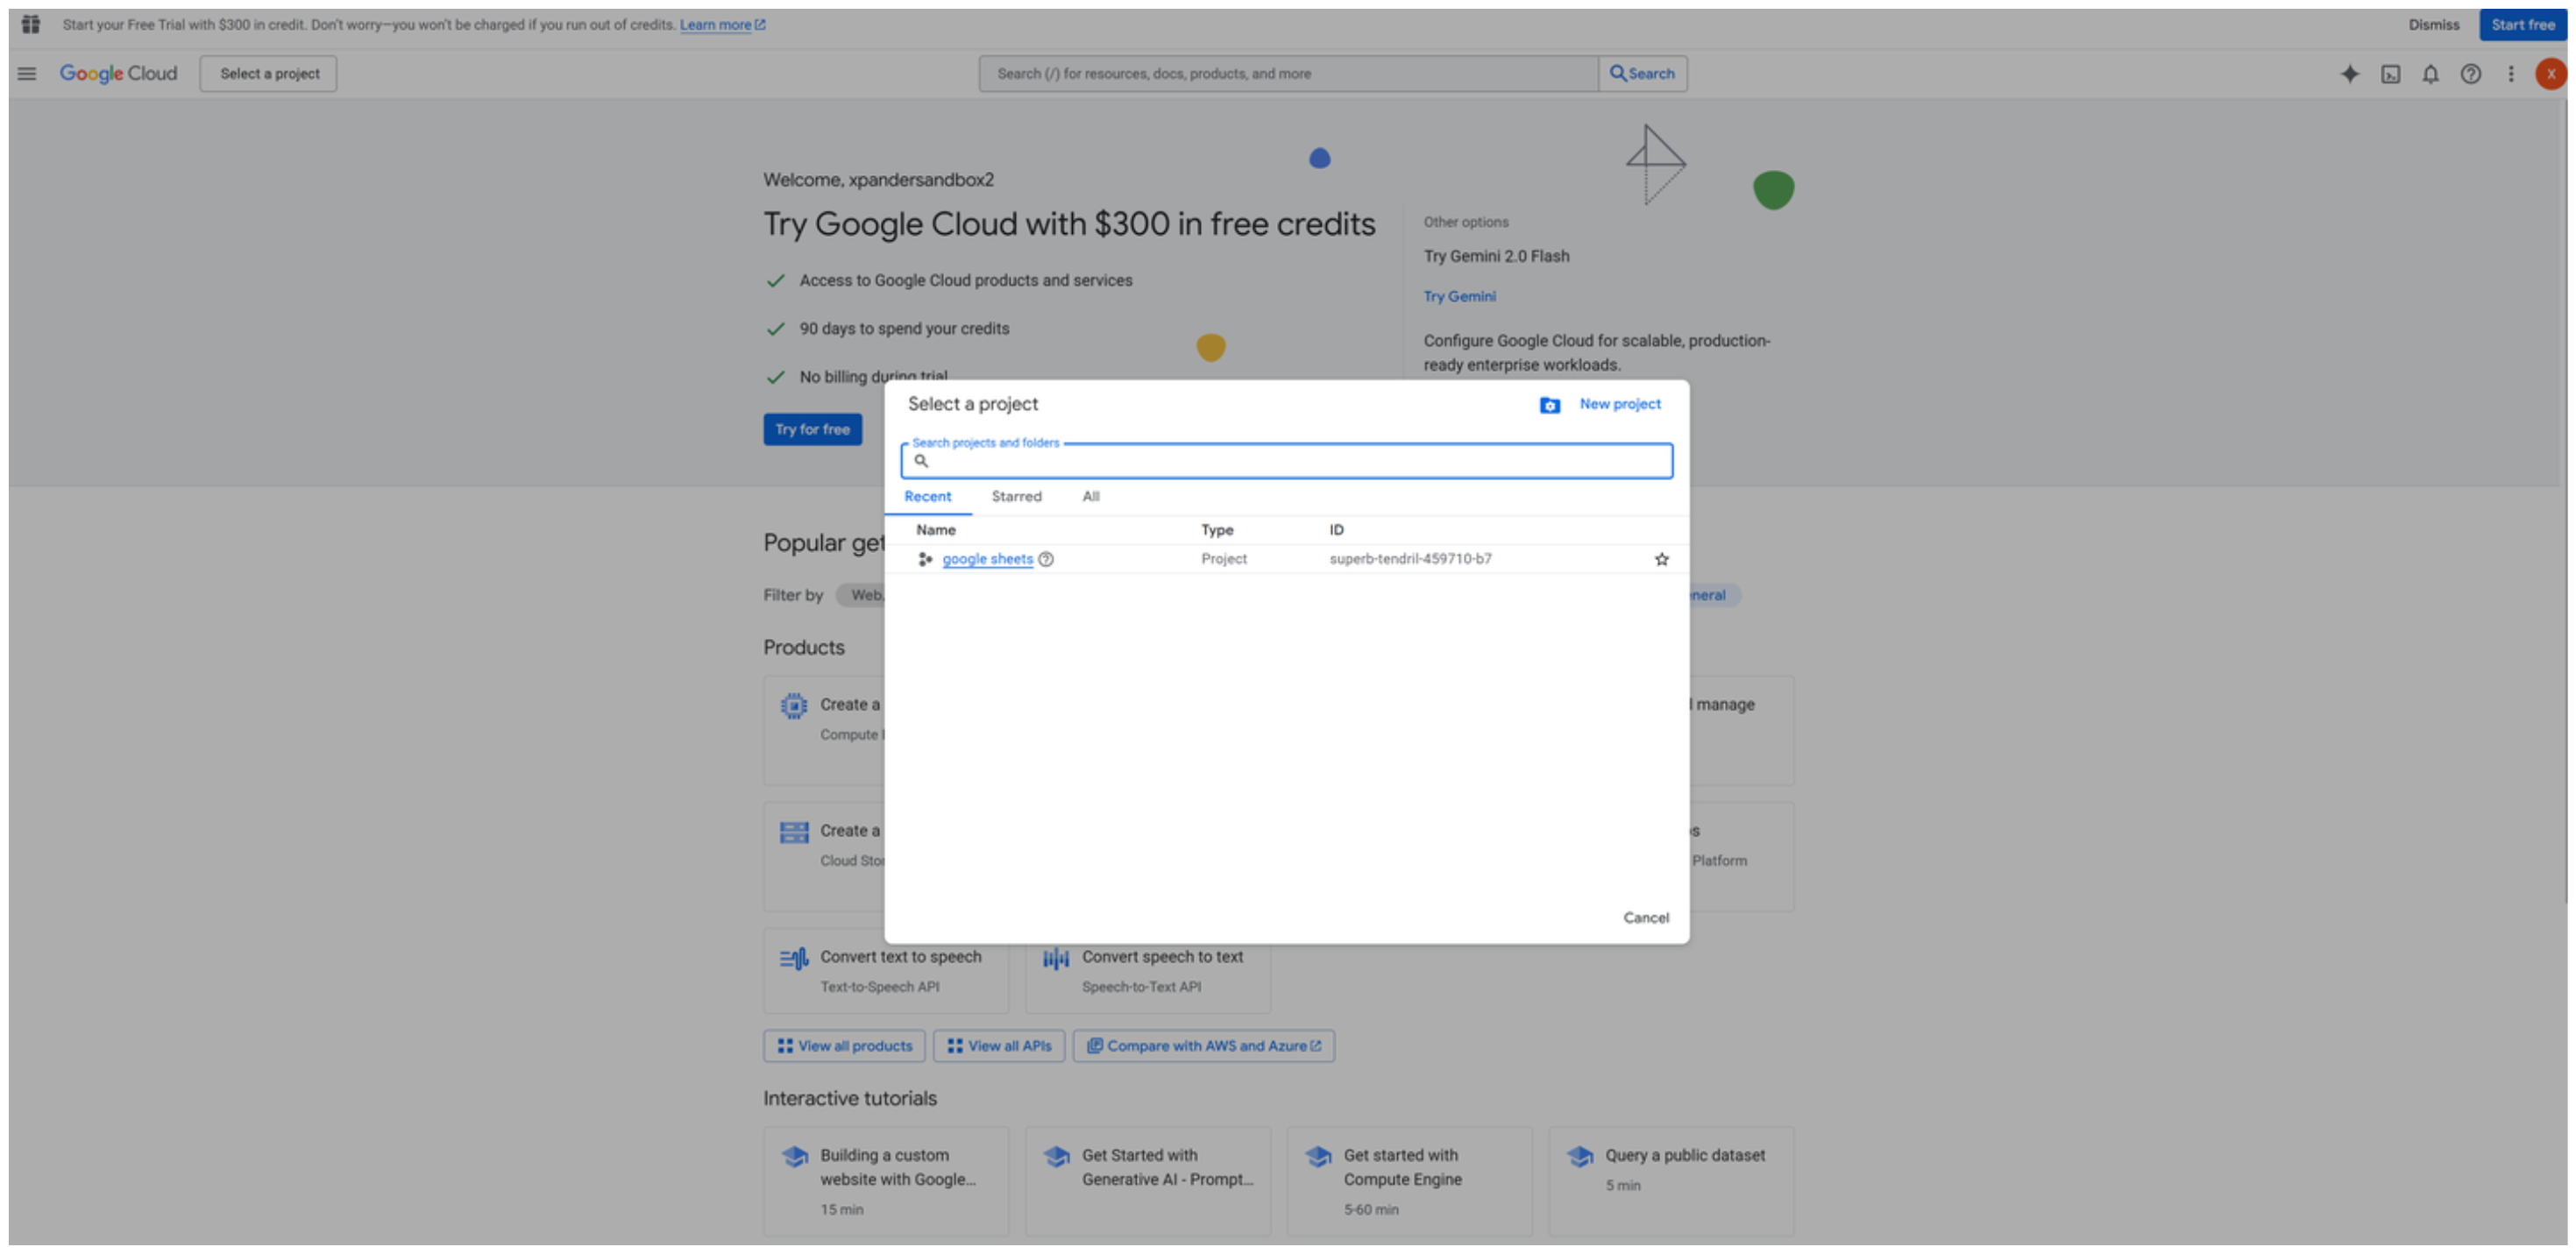Image resolution: width=2576 pixels, height=1254 pixels.
Task: Open the three-dot settings menu
Action: [x=2510, y=73]
